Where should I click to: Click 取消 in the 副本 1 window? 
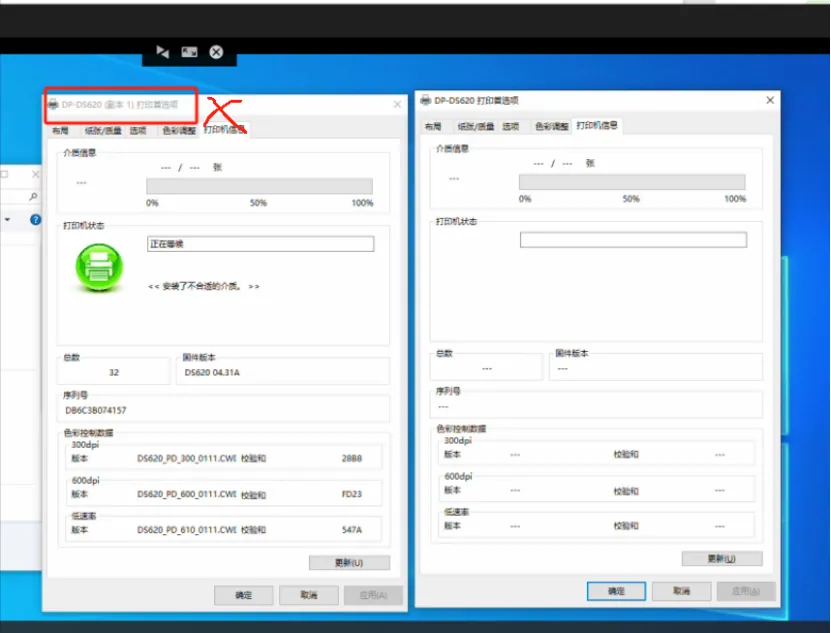(309, 595)
